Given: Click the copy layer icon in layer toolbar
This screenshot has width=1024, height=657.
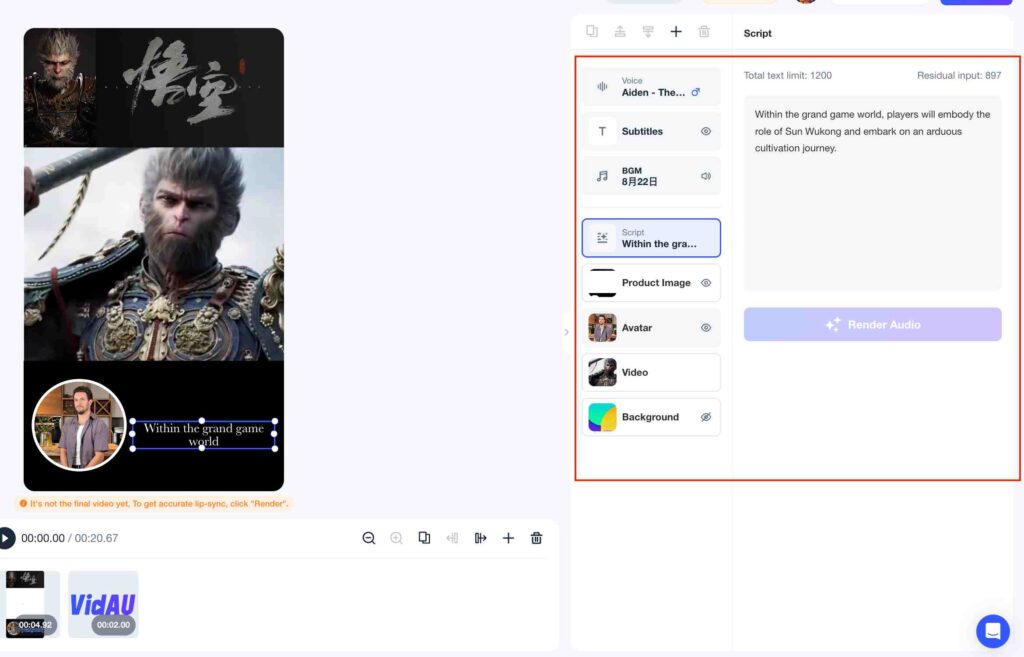Looking at the screenshot, I should [592, 31].
